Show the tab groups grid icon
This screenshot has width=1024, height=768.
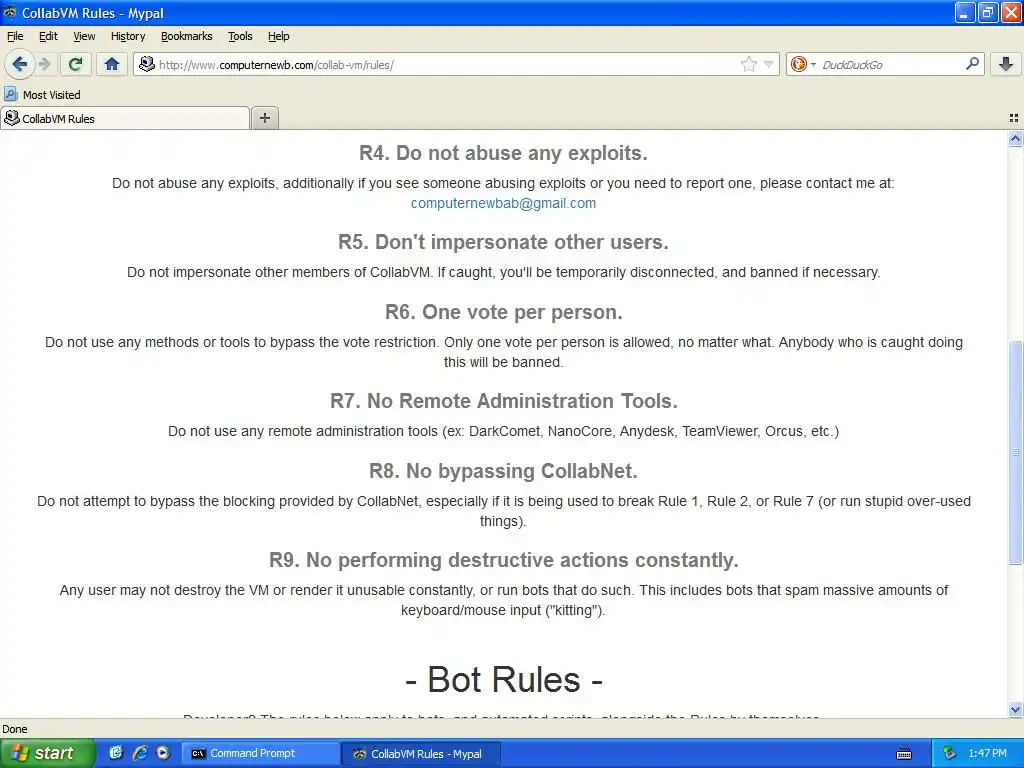click(x=1014, y=118)
